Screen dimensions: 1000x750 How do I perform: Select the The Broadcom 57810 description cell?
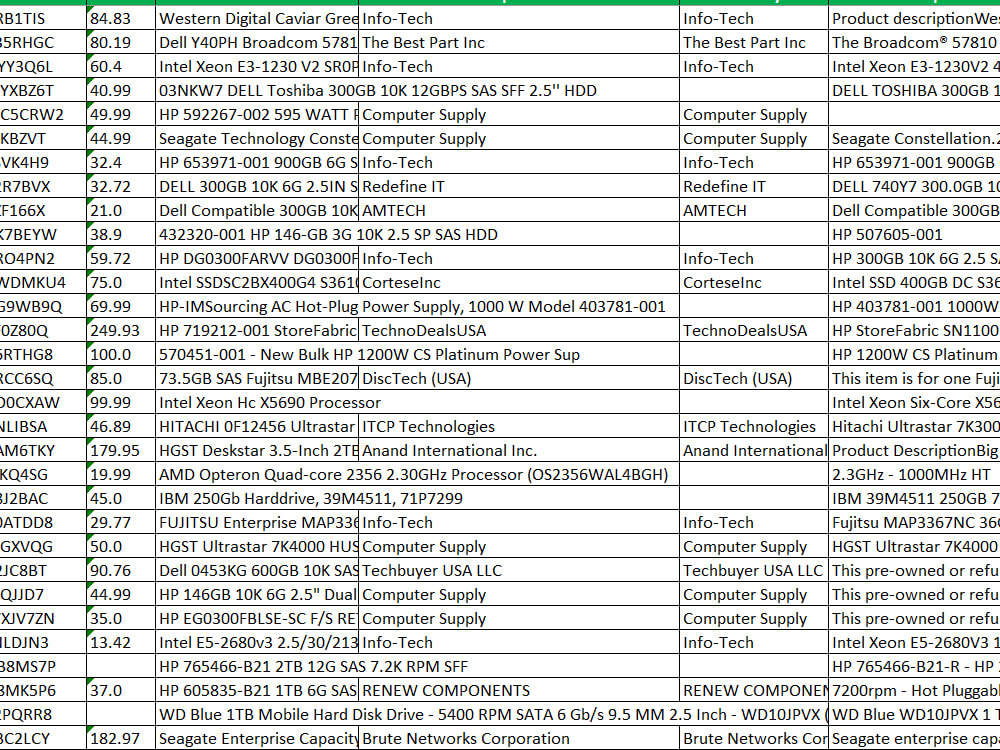point(914,43)
